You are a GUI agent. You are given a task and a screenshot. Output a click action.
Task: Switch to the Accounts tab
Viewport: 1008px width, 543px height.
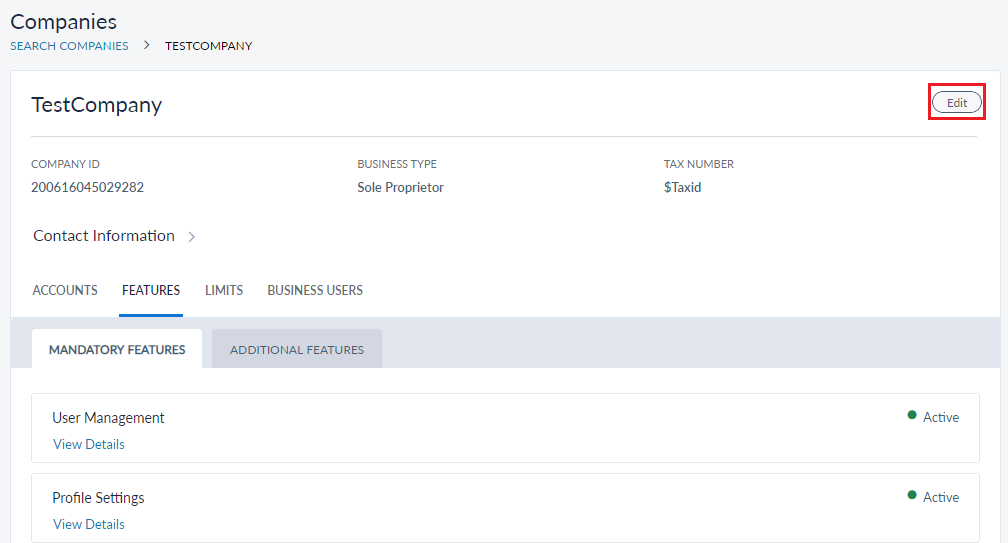point(65,290)
